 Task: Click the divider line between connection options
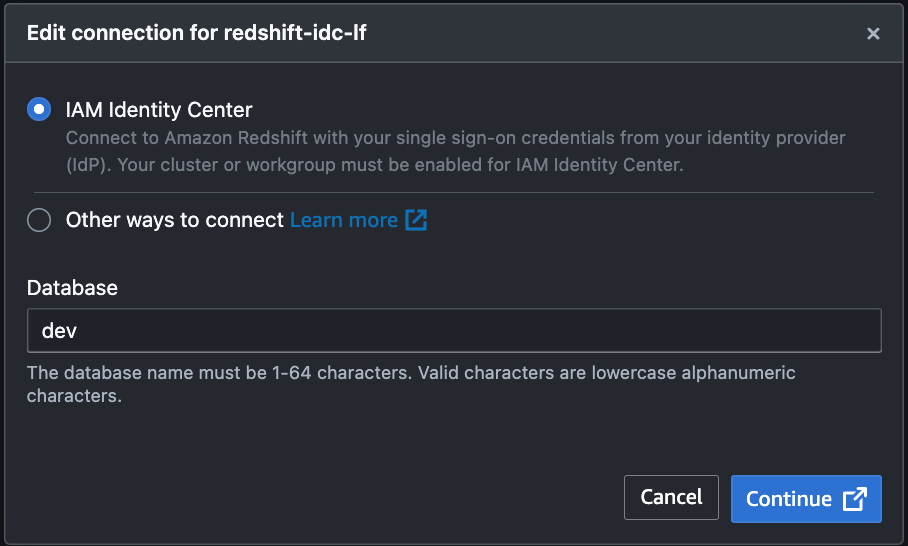(x=453, y=192)
